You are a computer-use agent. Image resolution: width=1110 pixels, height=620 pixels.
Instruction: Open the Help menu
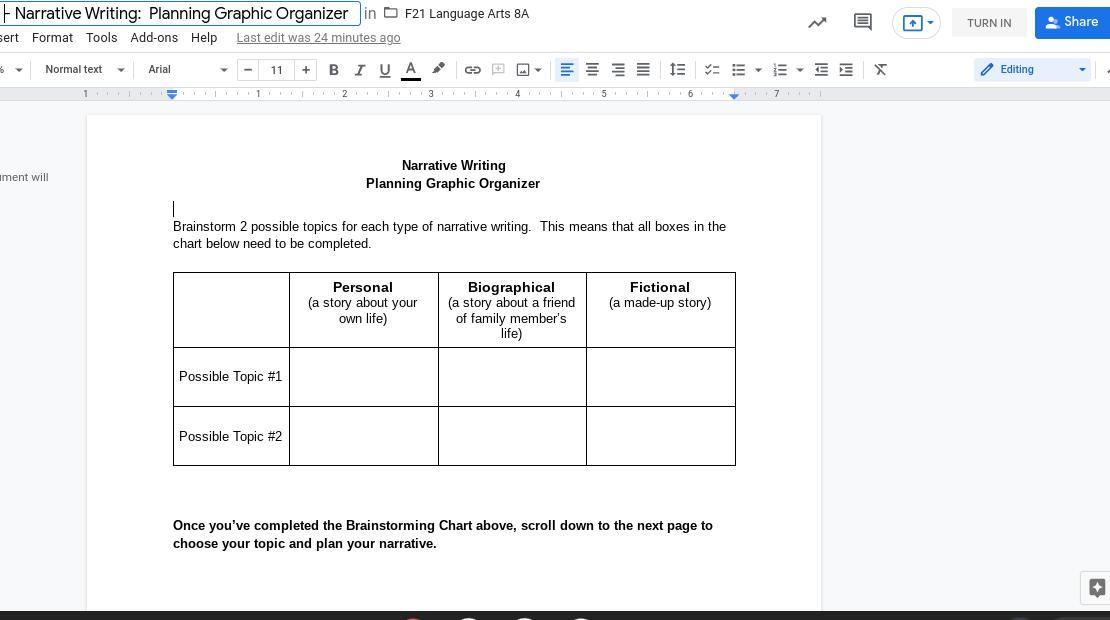pos(204,38)
